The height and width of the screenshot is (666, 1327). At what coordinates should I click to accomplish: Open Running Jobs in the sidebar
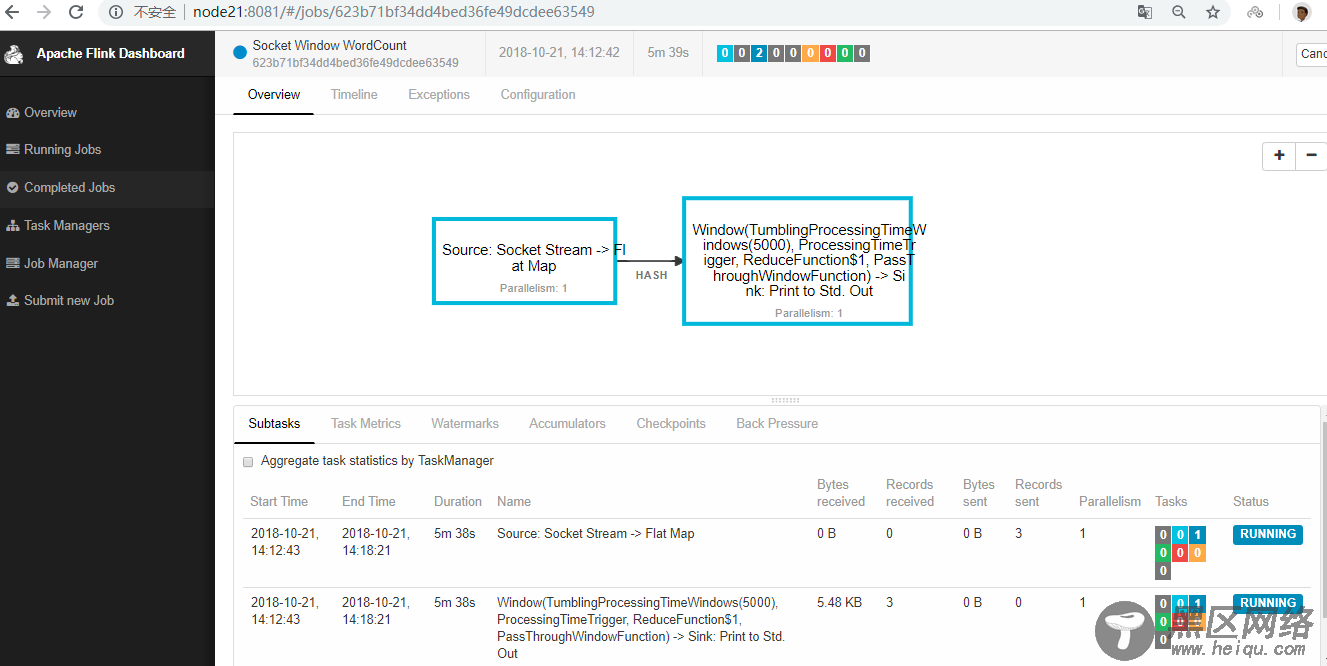pos(107,150)
